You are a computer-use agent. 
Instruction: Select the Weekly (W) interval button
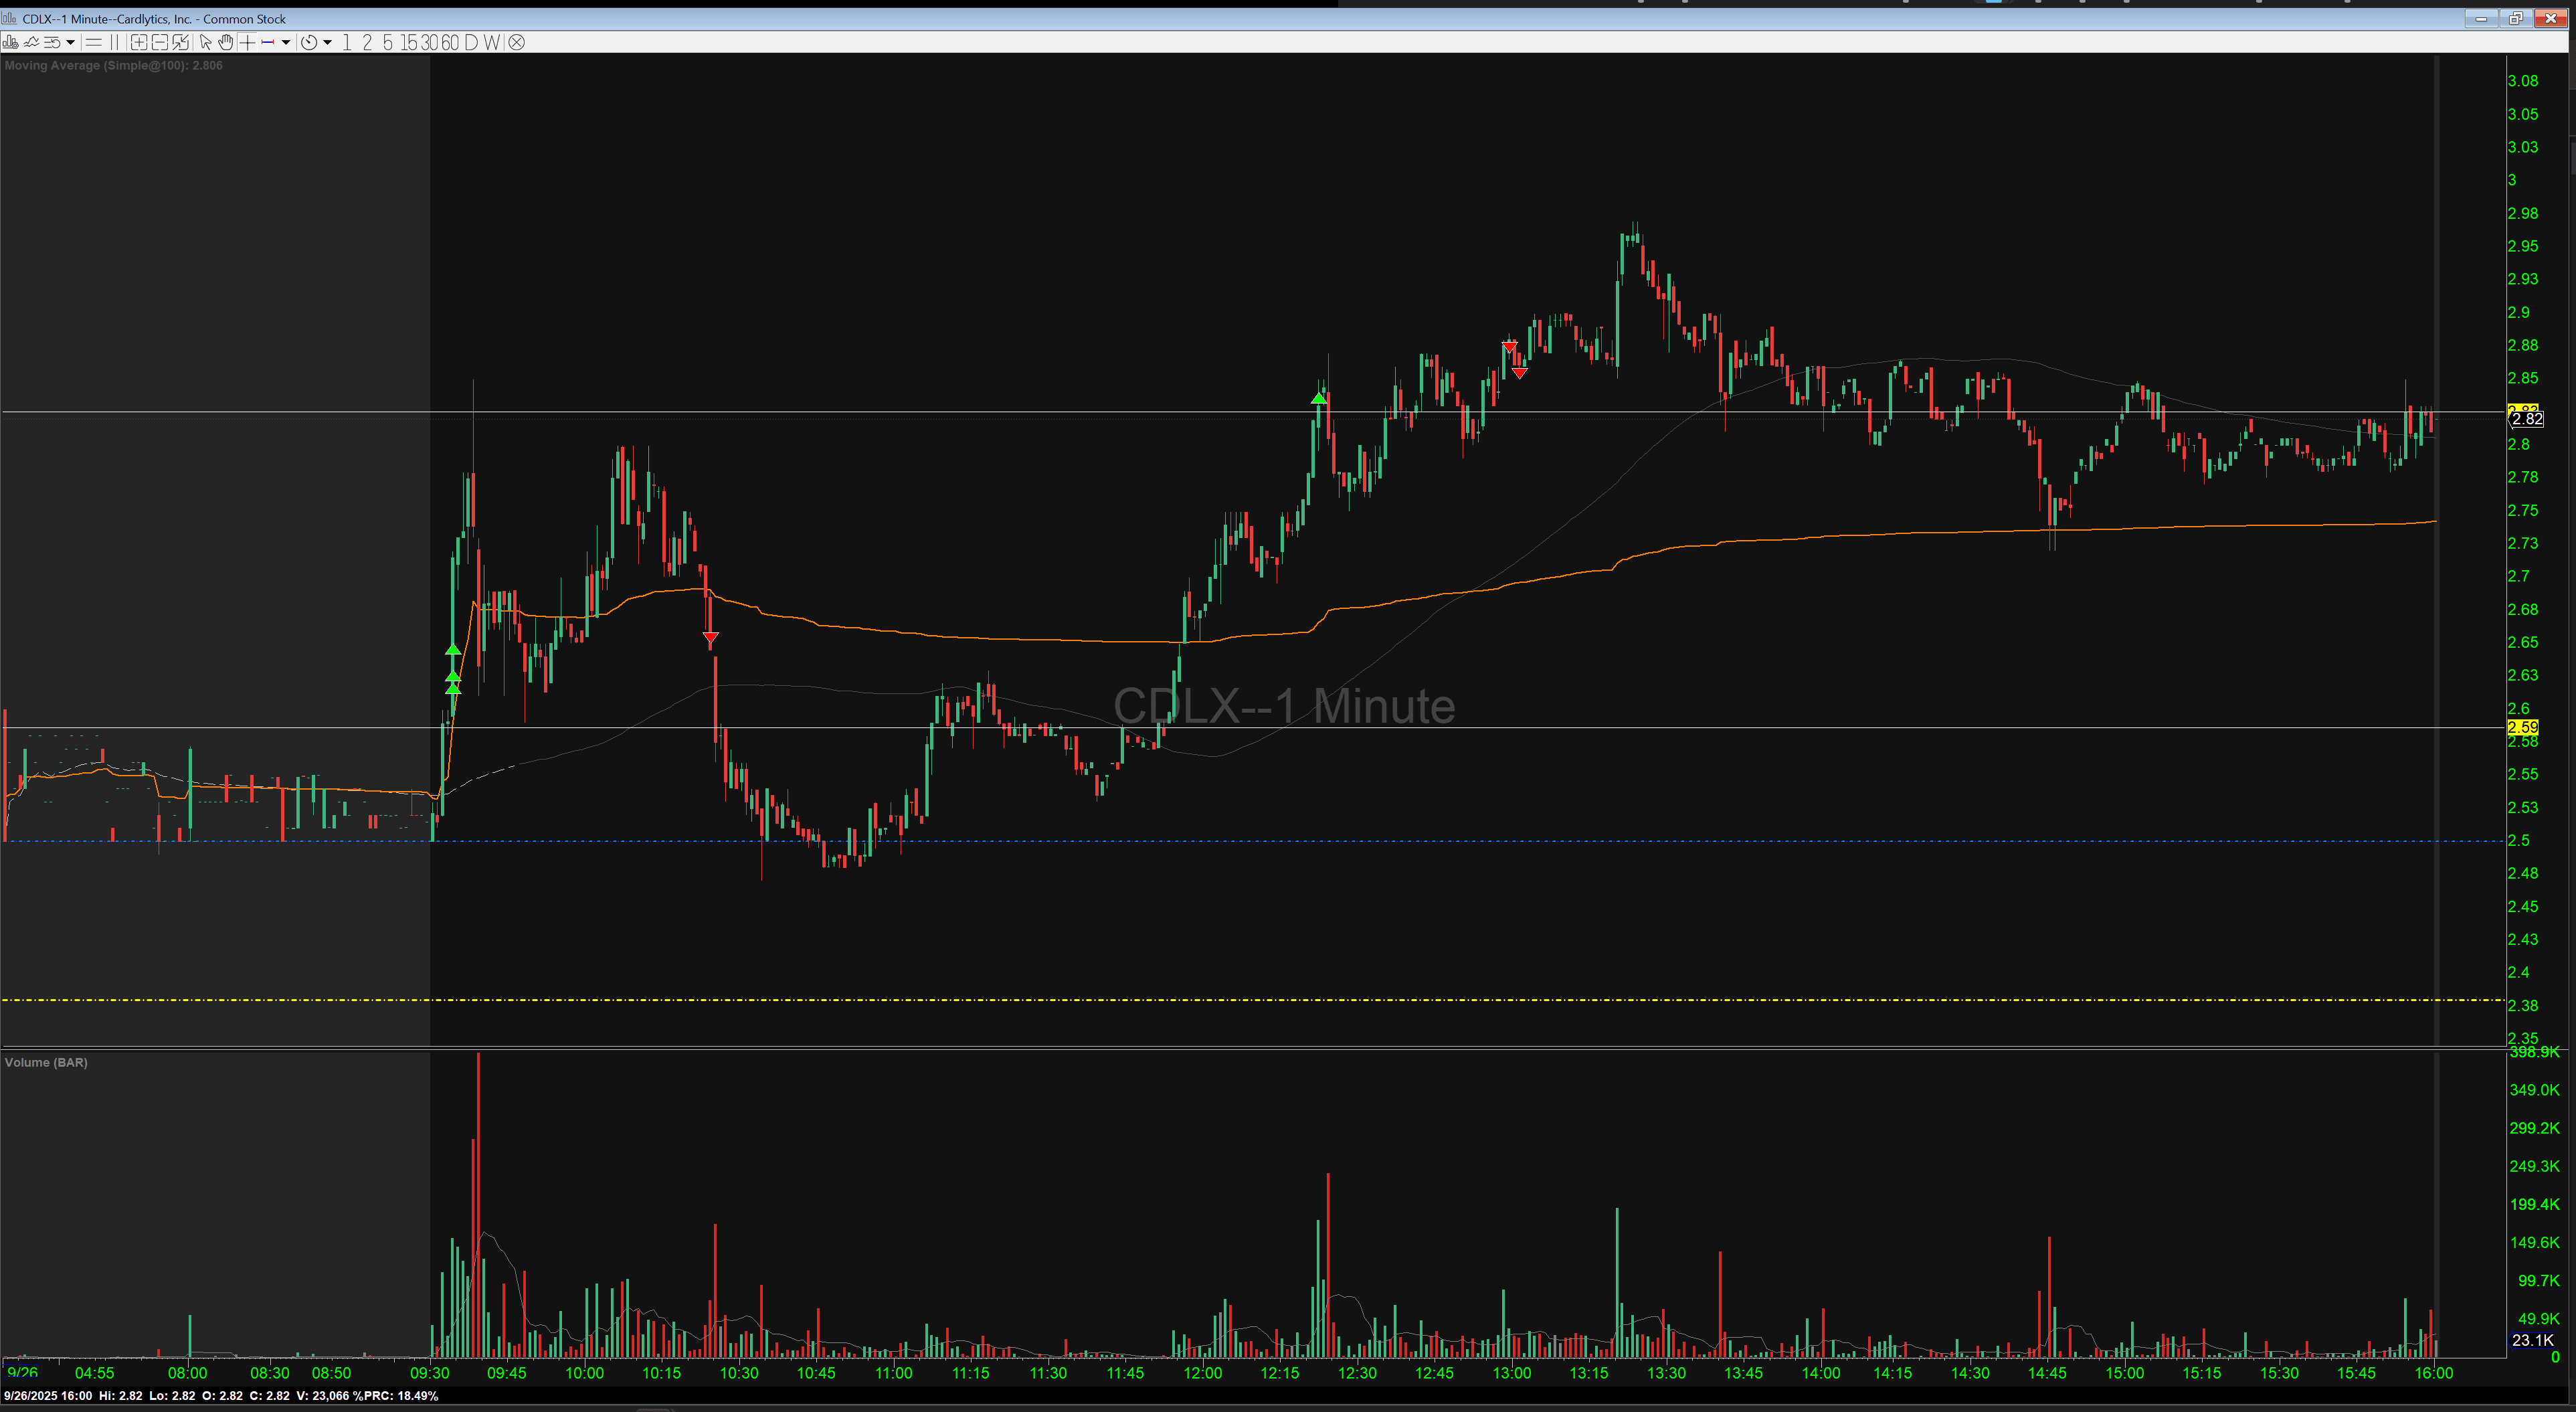click(x=491, y=42)
